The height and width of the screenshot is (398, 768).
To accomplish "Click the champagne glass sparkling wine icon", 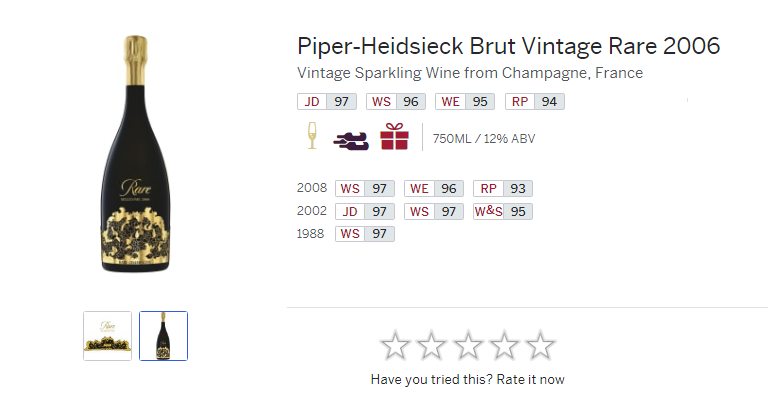I will (312, 136).
